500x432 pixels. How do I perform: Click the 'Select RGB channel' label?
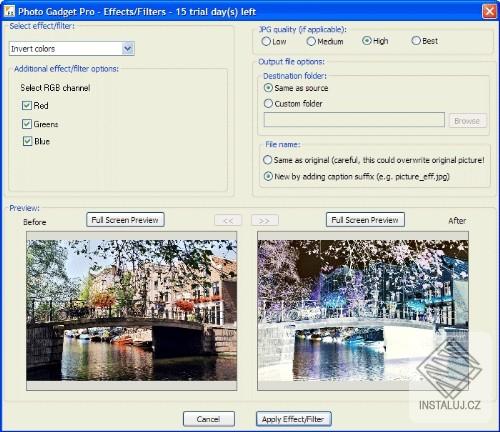tap(55, 88)
